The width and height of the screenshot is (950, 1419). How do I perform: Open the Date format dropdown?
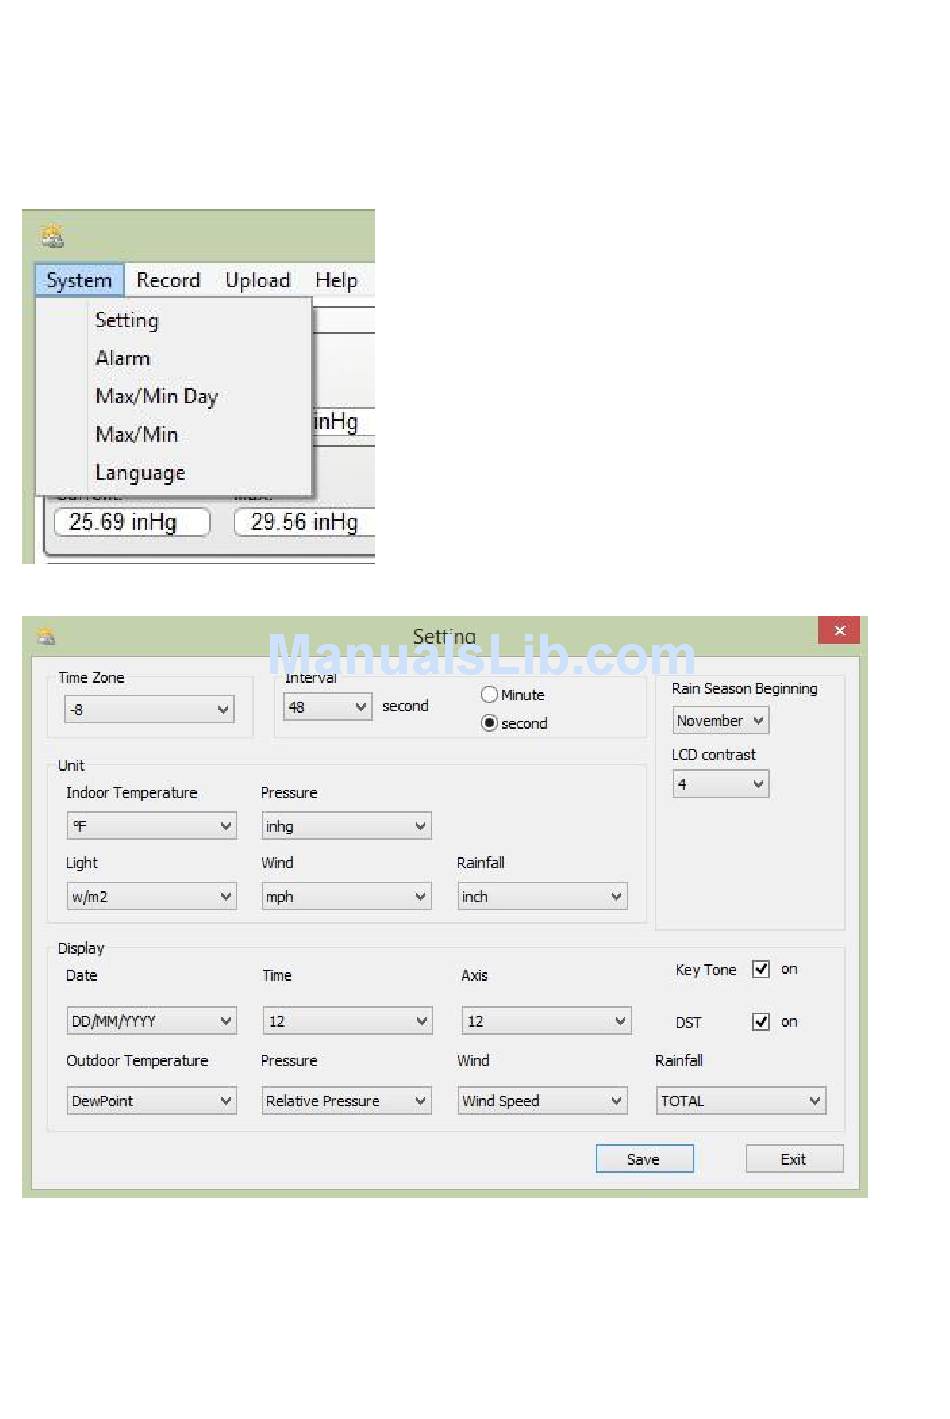click(151, 1021)
